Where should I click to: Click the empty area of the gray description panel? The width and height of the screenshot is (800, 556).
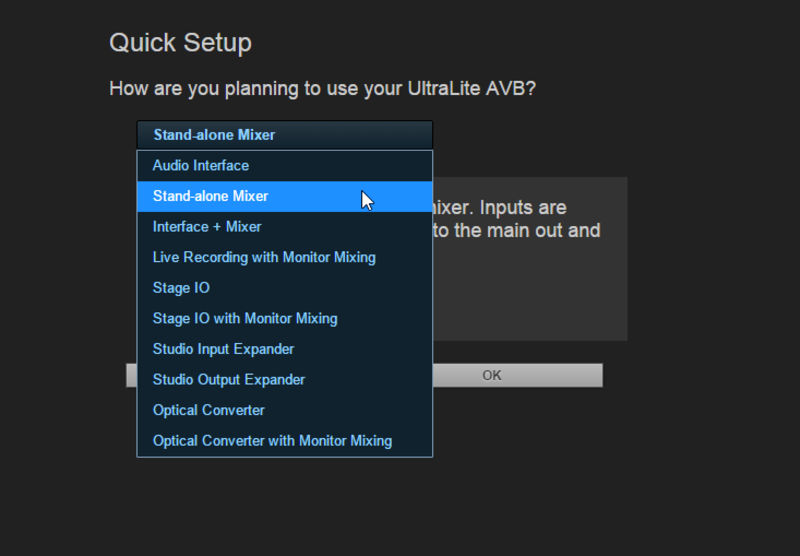tap(530, 296)
